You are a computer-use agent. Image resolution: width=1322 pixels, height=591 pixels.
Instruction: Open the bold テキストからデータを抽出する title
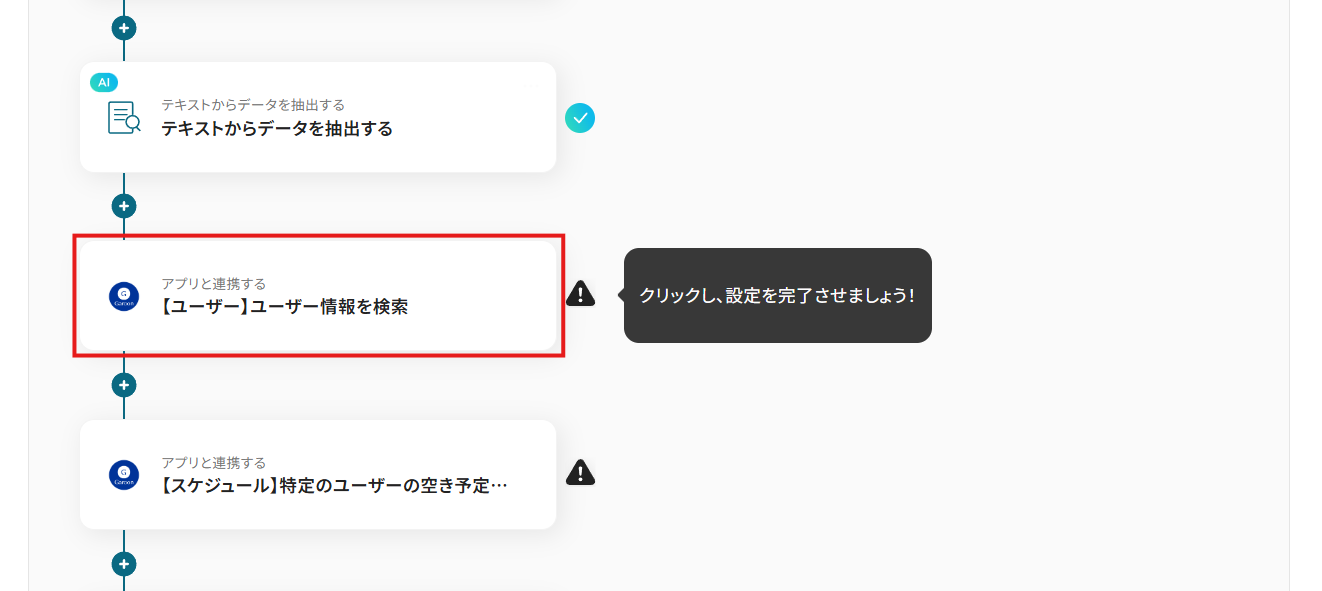click(277, 129)
